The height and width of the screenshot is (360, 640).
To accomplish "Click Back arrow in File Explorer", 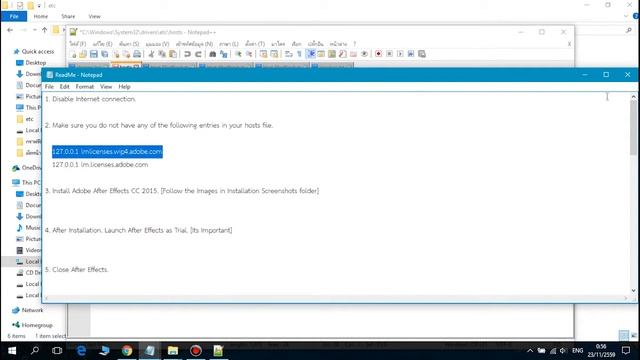I will pyautogui.click(x=10, y=30).
